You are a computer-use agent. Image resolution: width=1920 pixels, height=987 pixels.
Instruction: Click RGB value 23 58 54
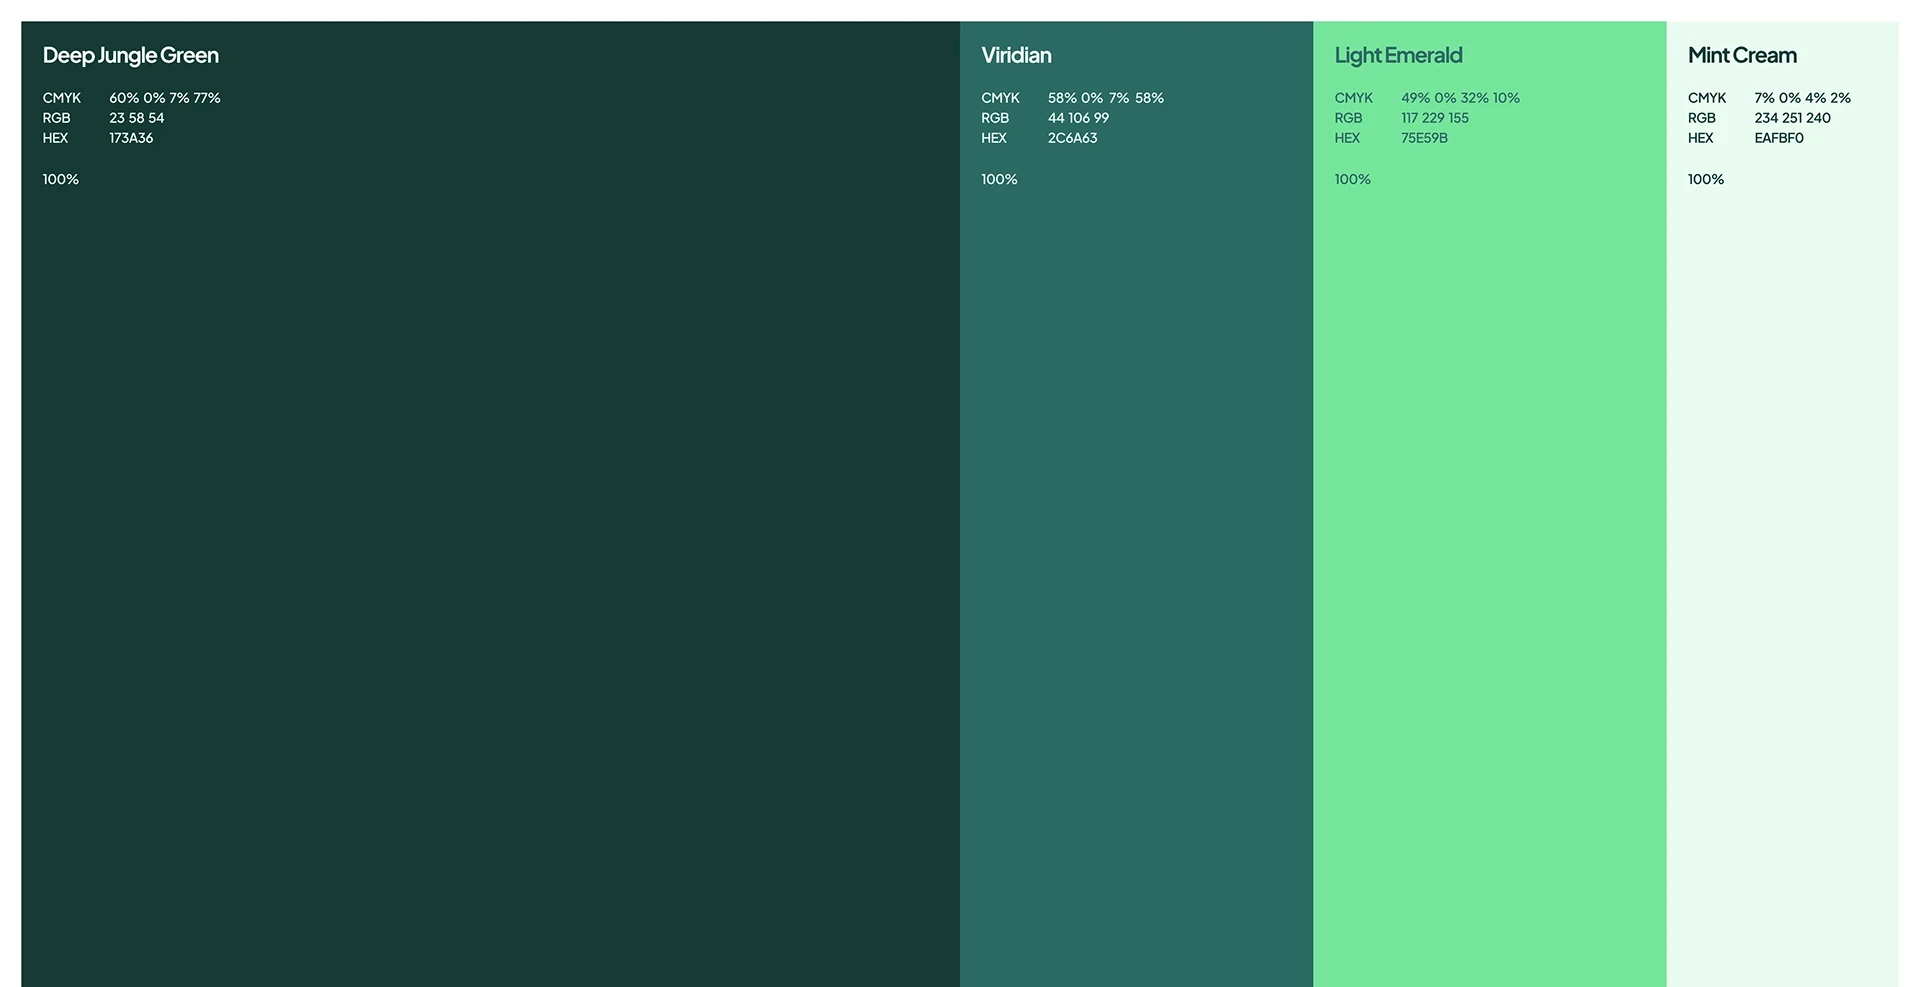tap(137, 118)
